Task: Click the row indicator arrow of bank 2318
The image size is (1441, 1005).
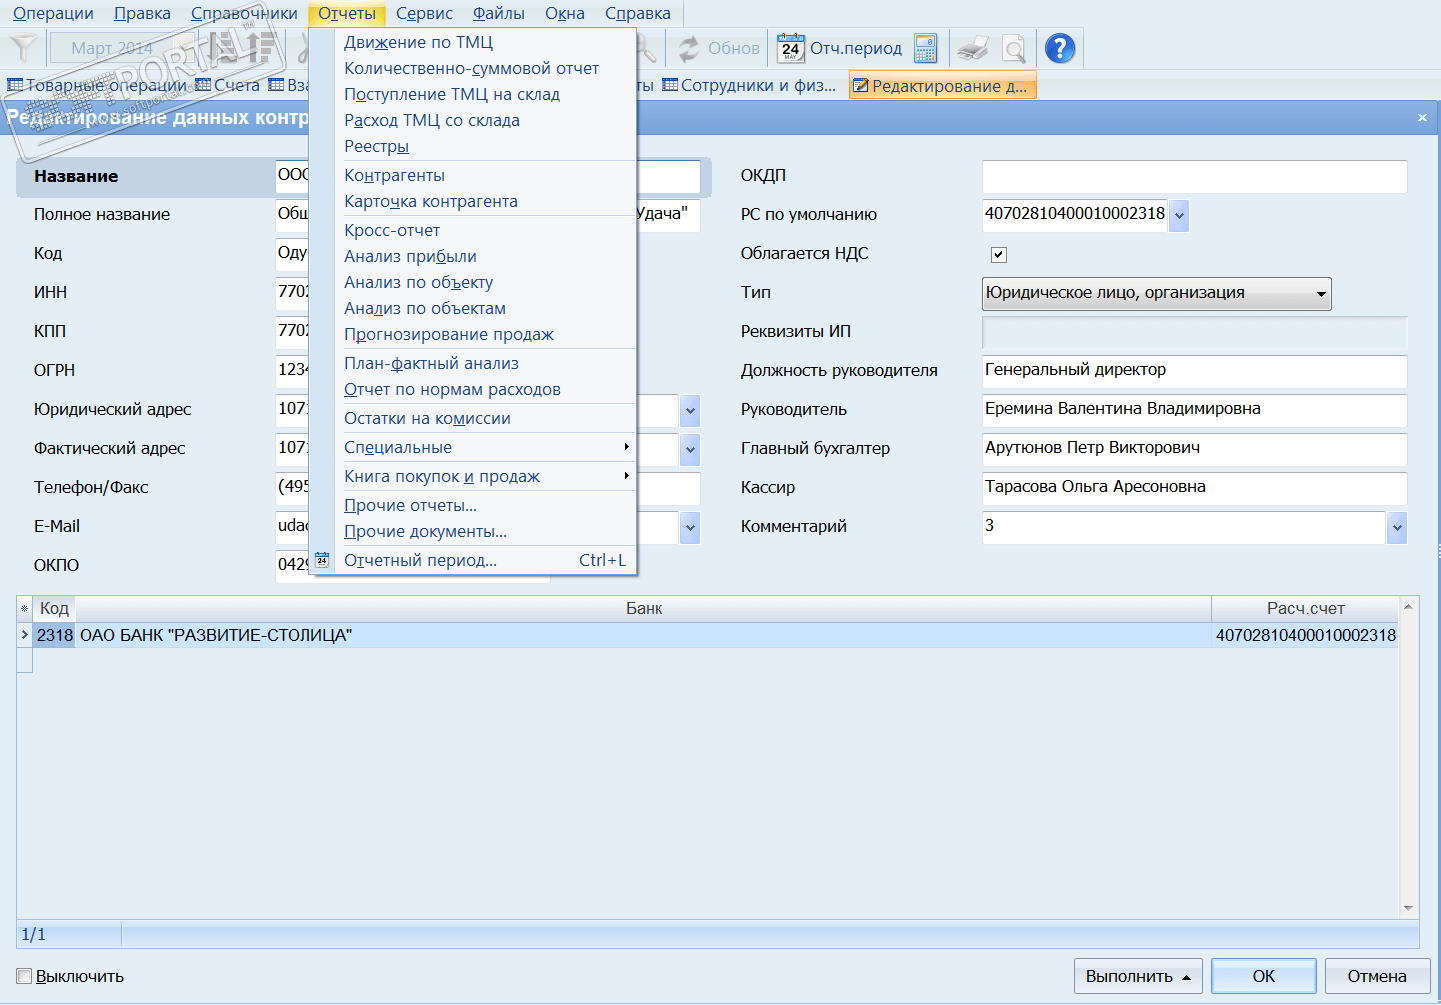Action: coord(25,635)
